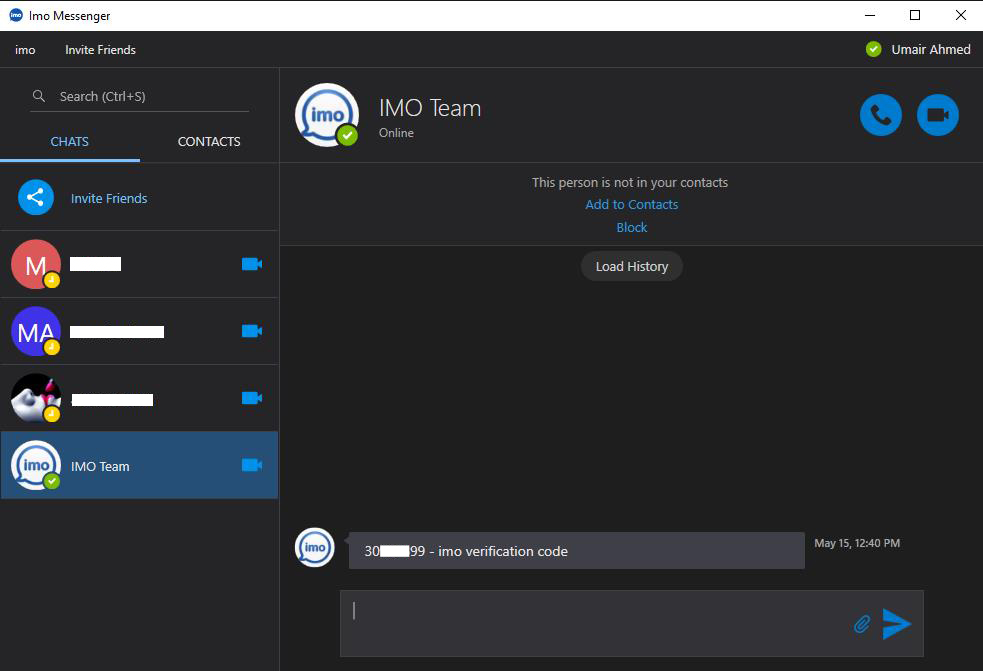Viewport: 983px width, 671px height.
Task: Attach a file with the paperclip icon
Action: 863,624
